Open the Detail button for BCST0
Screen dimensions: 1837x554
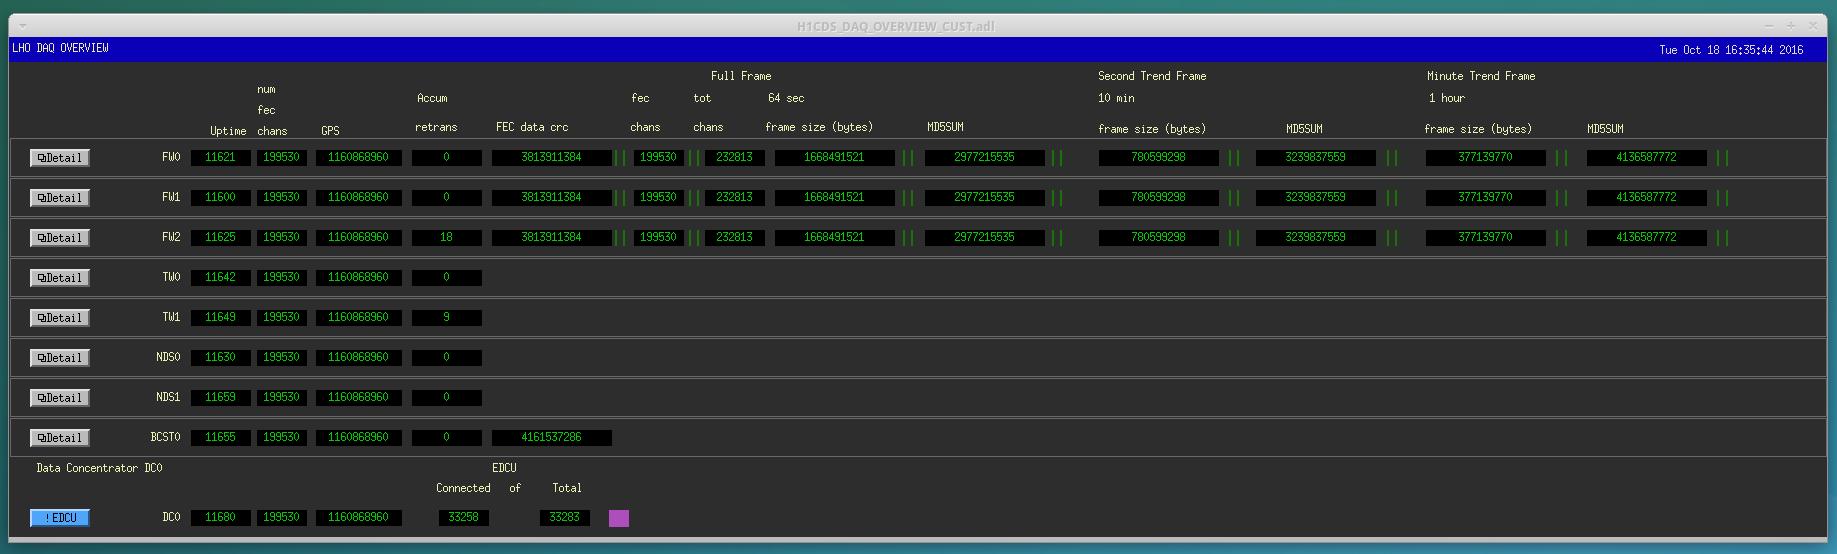60,438
